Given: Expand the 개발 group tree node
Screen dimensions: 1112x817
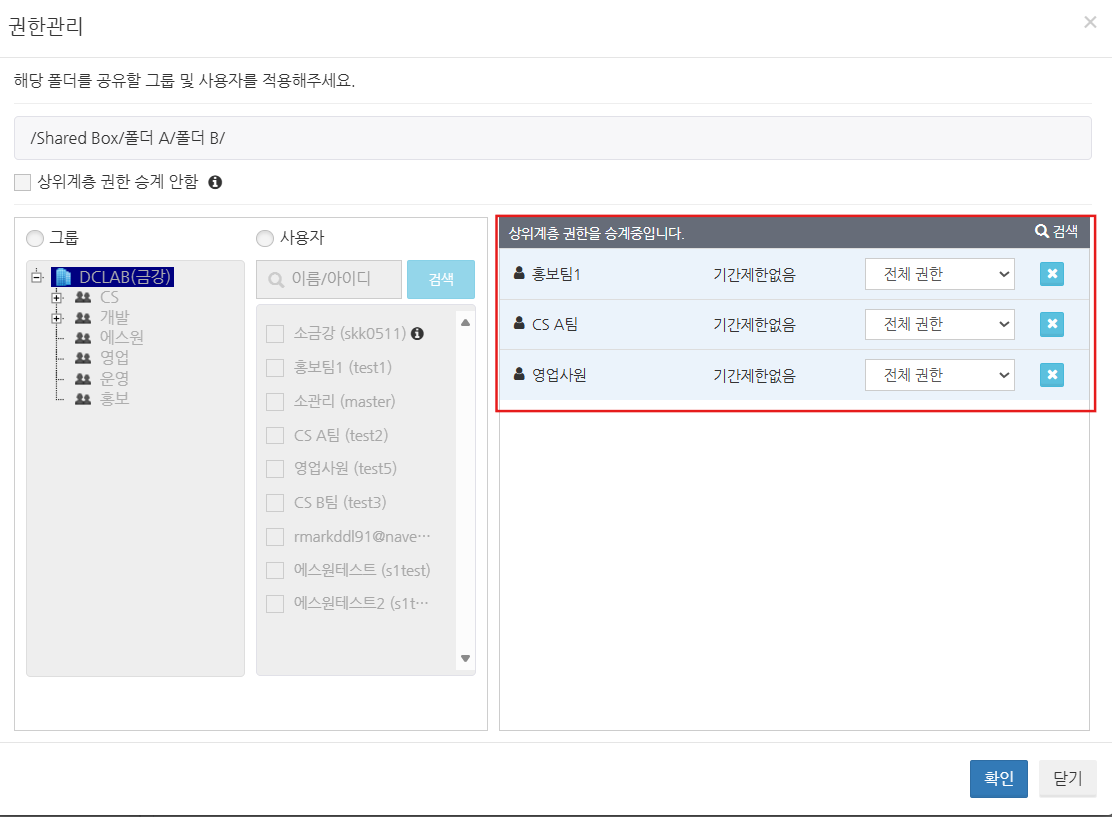Looking at the screenshot, I should click(57, 318).
